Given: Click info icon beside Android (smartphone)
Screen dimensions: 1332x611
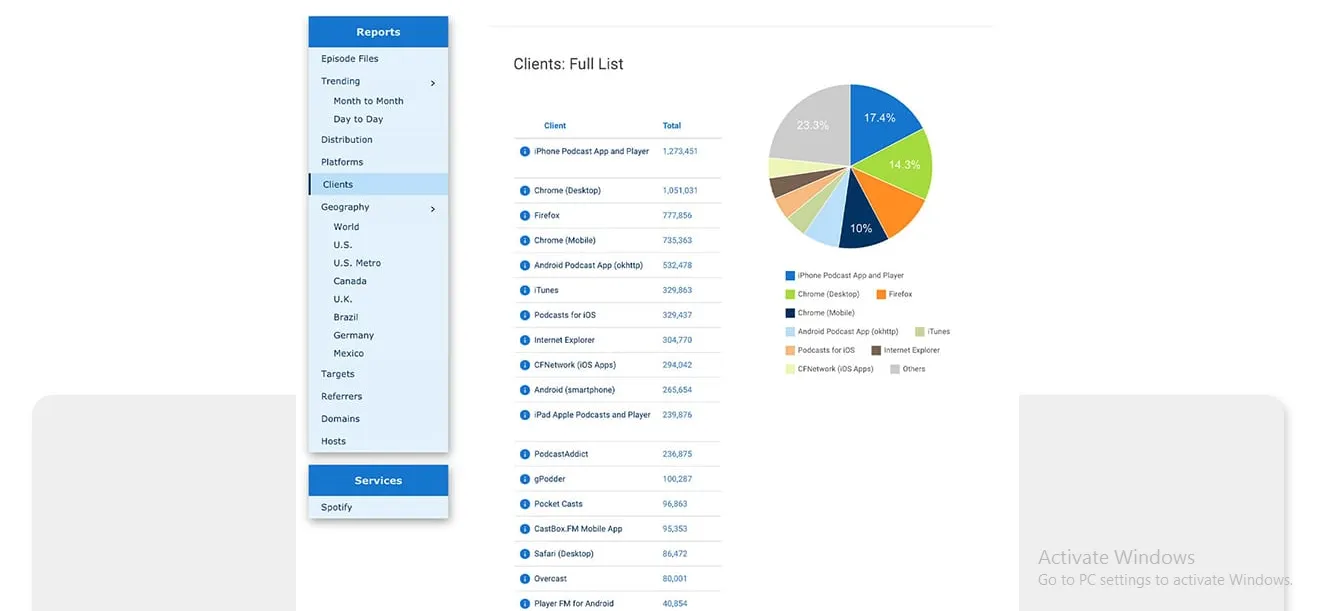Looking at the screenshot, I should tap(525, 391).
